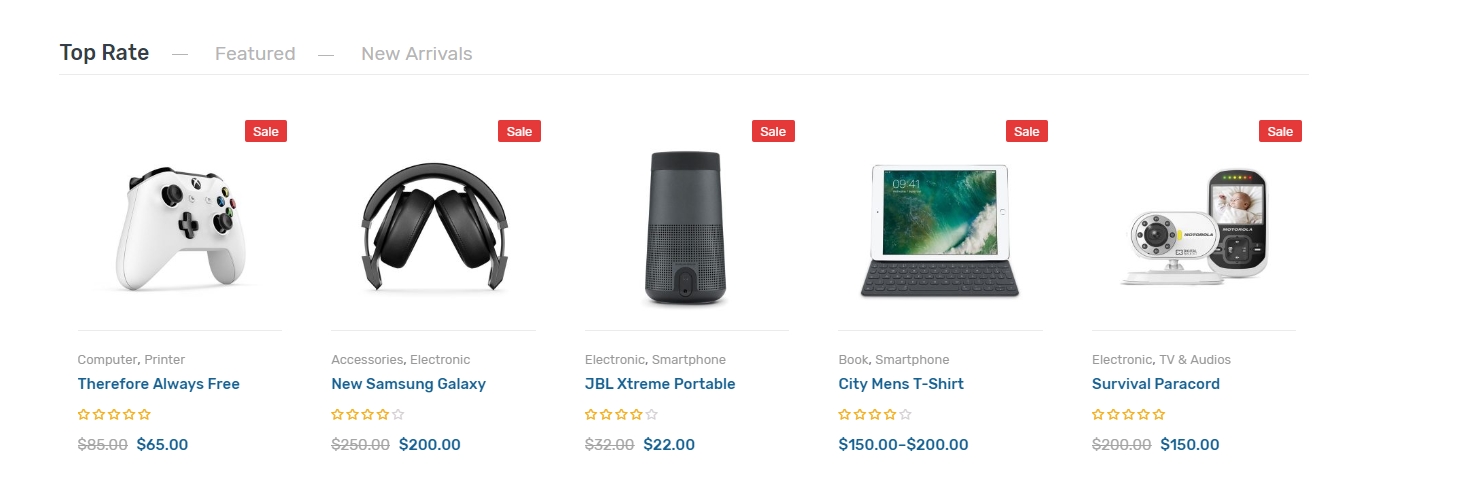Visit City Mens T-Shirt product link
Viewport: 1484px width, 502px height.
point(901,384)
